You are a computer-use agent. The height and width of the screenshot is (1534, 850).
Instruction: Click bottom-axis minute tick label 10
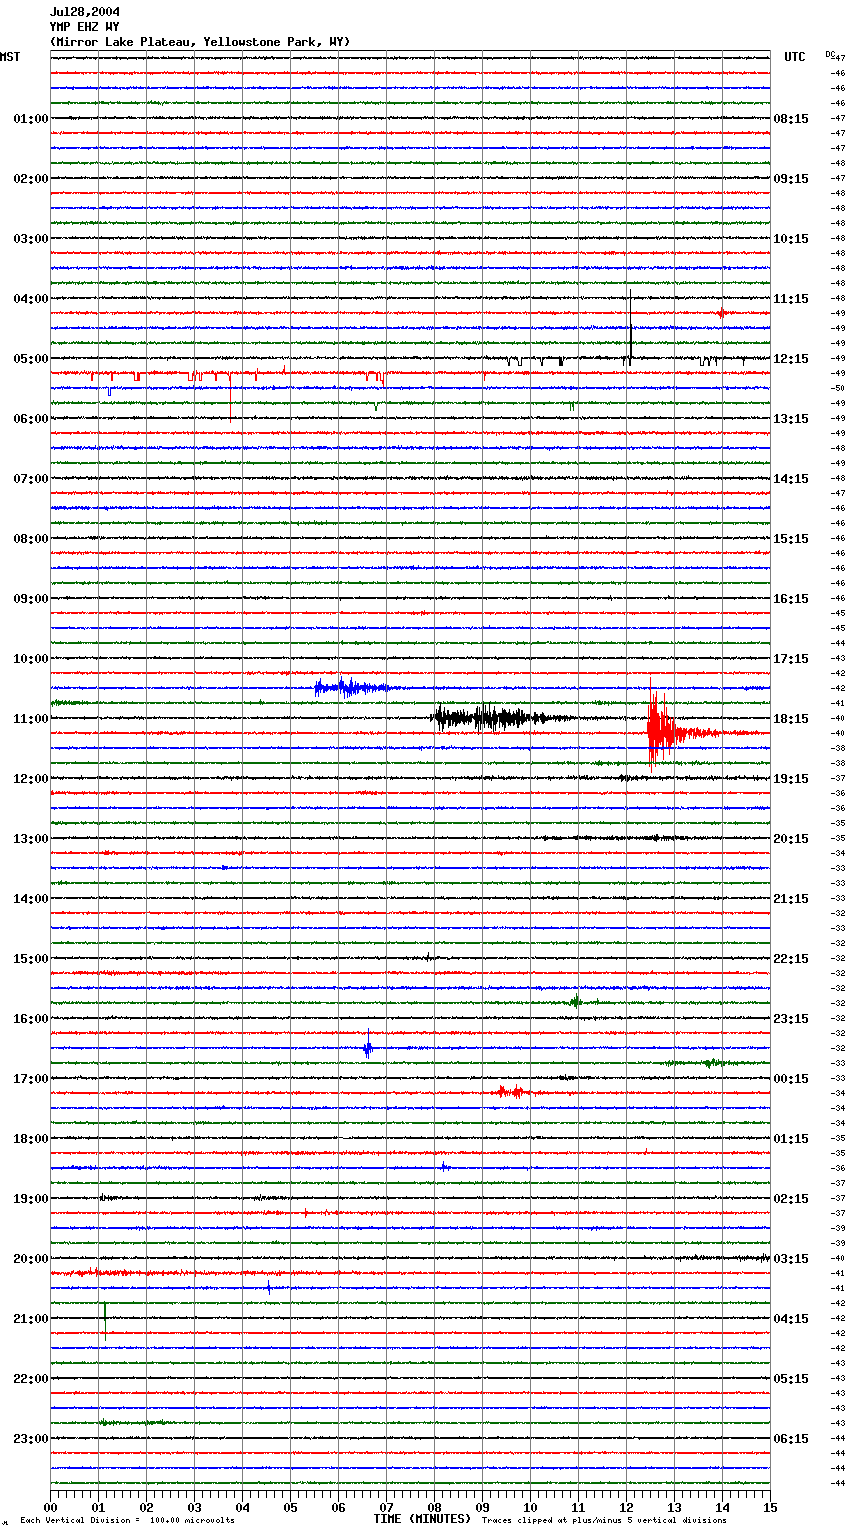tap(530, 1507)
